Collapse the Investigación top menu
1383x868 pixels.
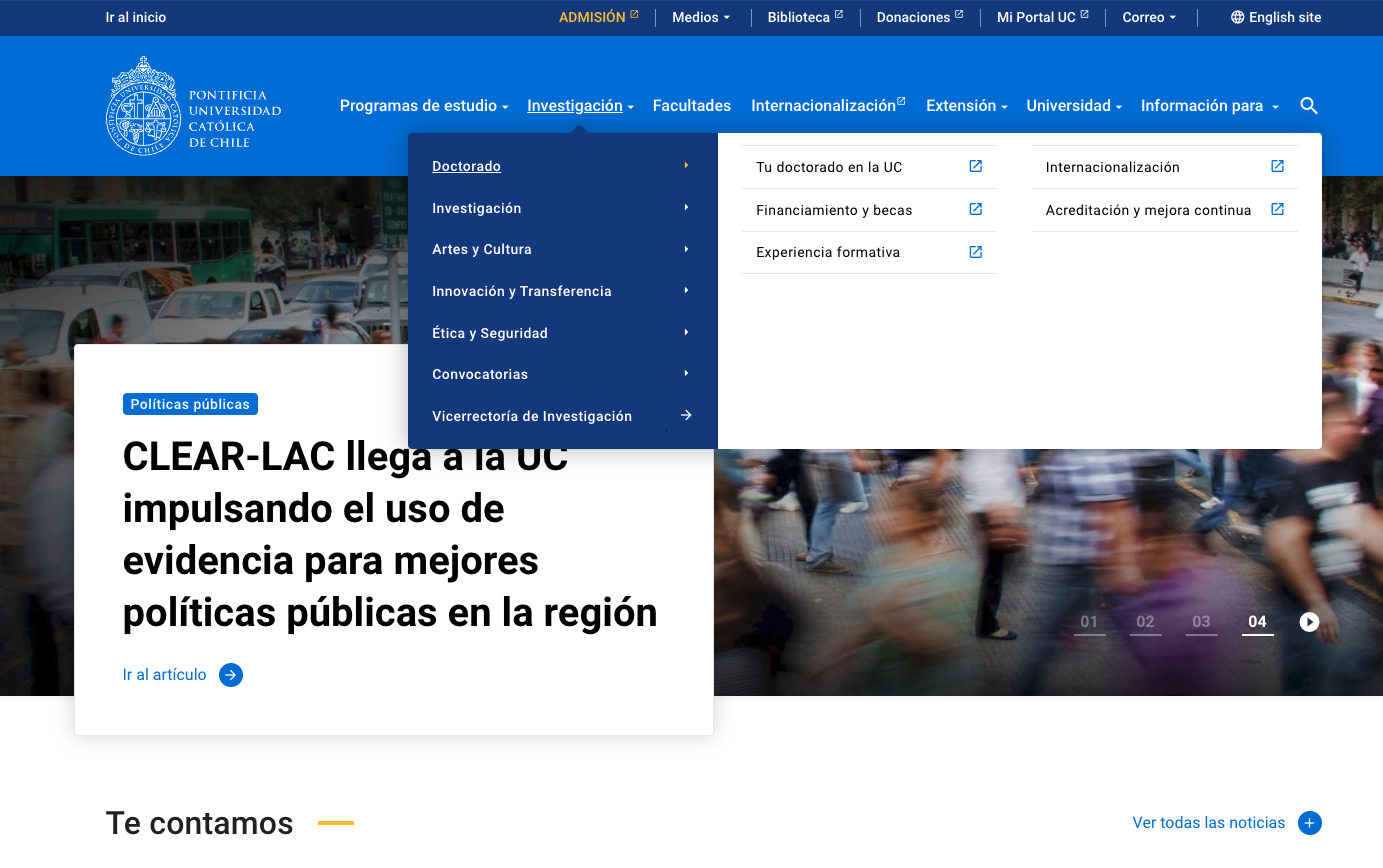tap(580, 106)
